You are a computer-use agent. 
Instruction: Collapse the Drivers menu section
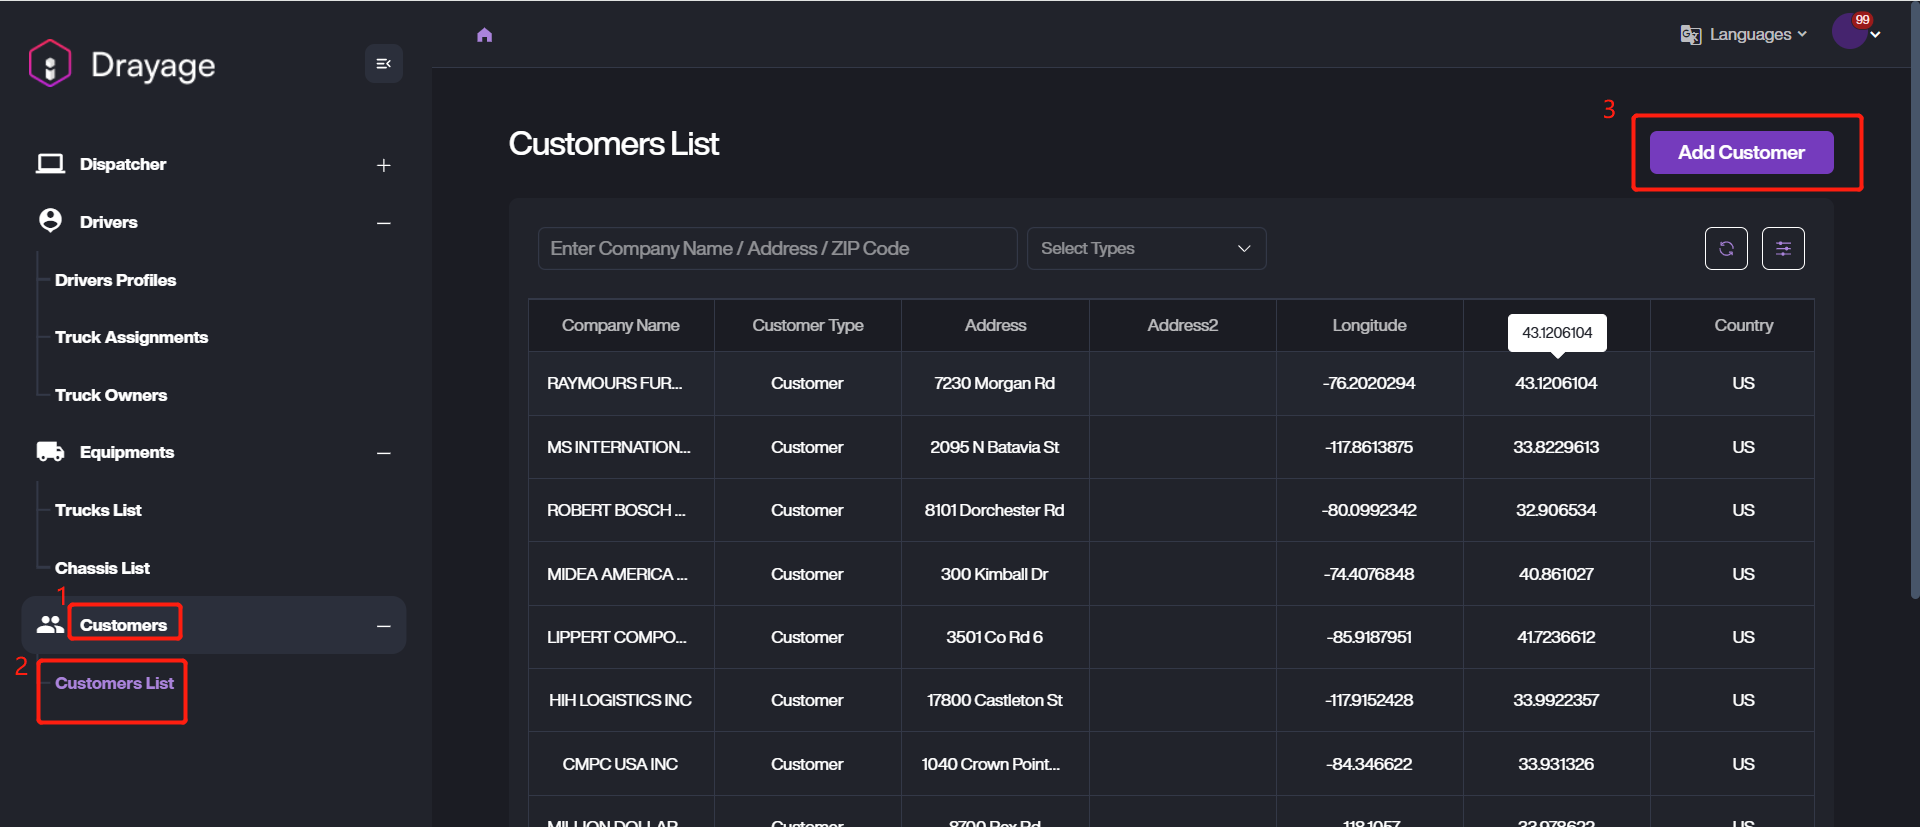[x=383, y=223]
